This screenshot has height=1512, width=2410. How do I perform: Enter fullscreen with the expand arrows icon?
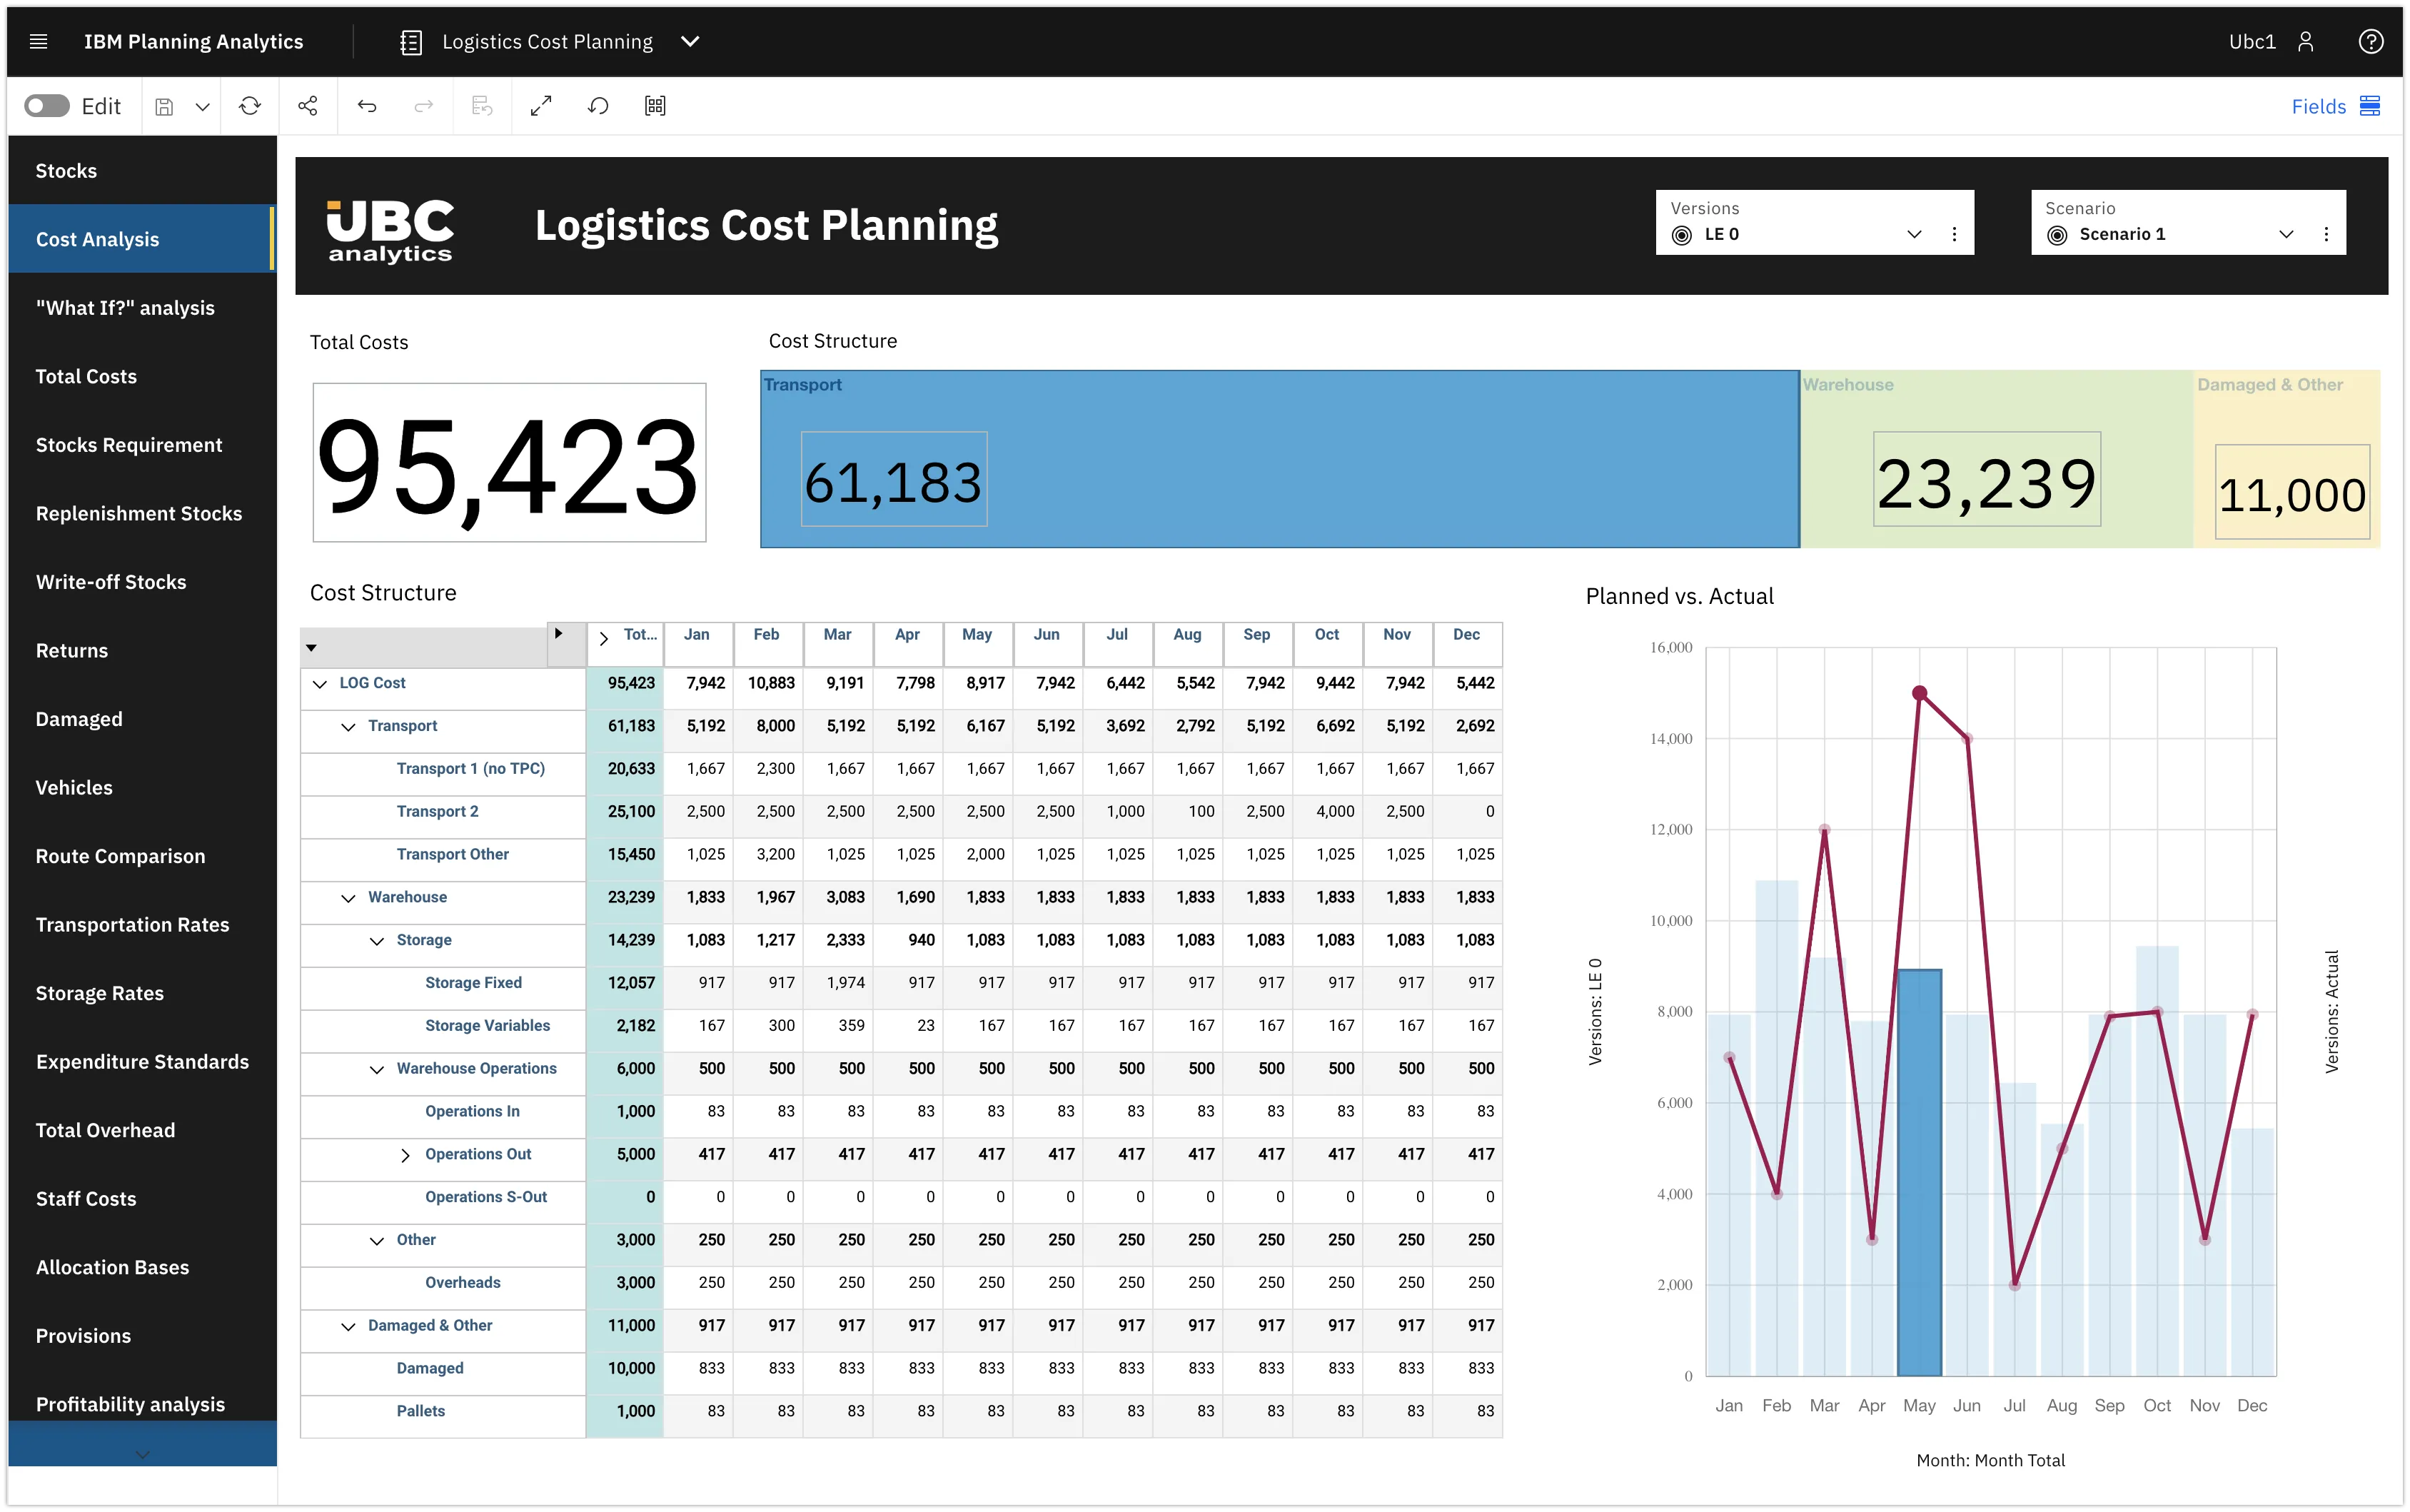point(541,106)
